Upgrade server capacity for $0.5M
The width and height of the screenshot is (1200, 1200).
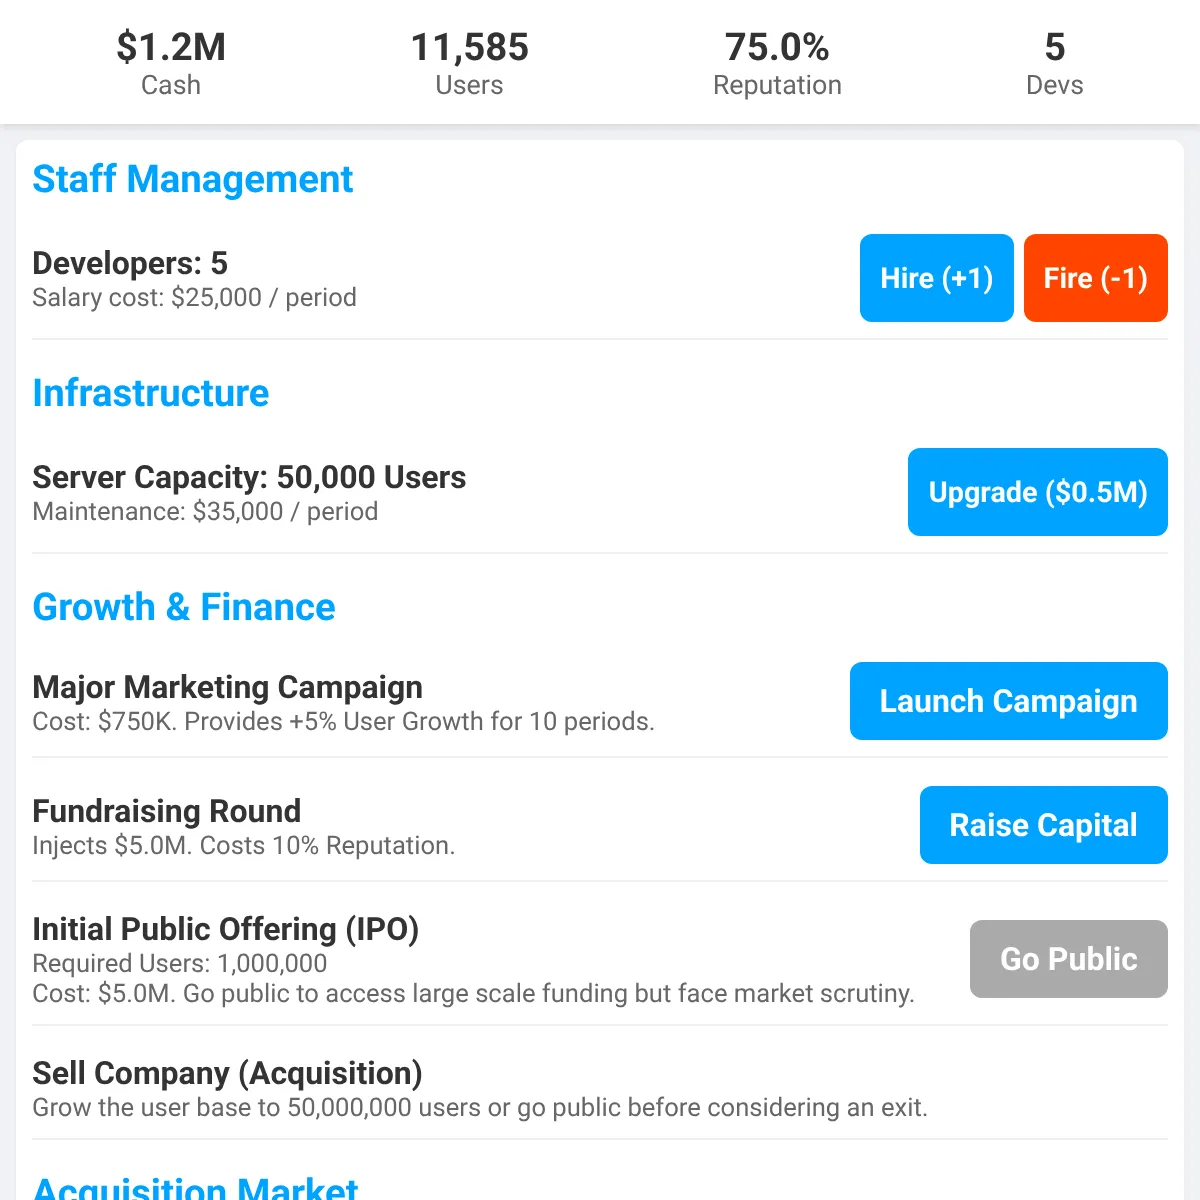tap(1038, 492)
